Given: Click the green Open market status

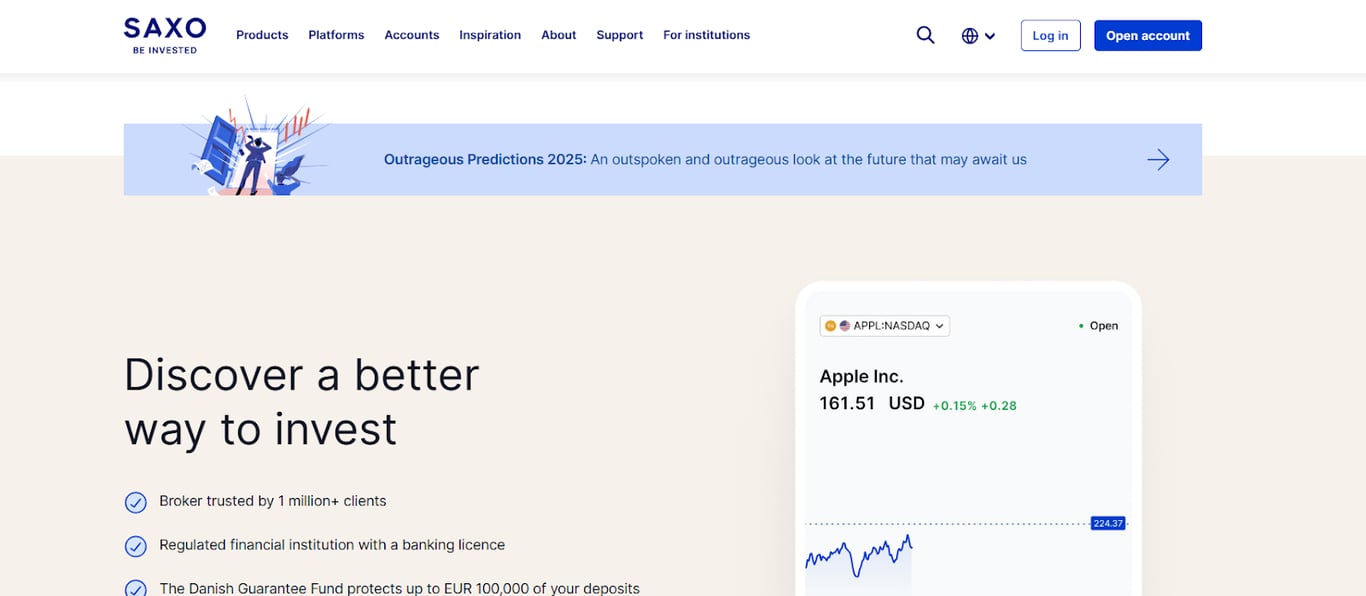Looking at the screenshot, I should [x=1098, y=326].
